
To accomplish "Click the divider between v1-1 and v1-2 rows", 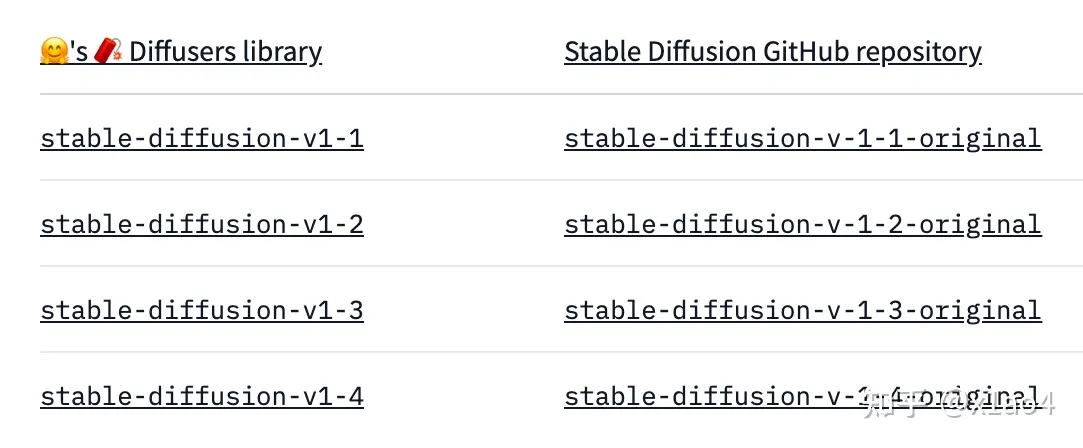I will coord(562,179).
